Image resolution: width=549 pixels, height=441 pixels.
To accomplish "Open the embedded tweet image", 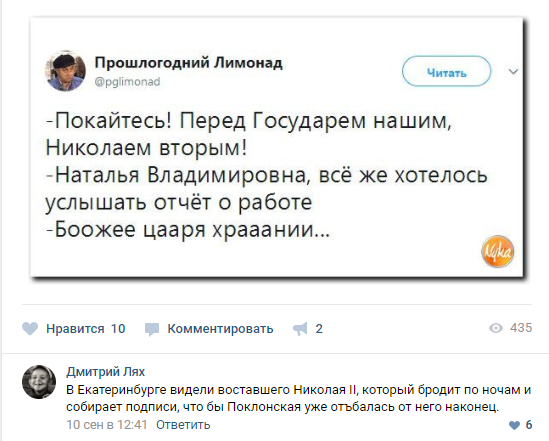I will [277, 147].
